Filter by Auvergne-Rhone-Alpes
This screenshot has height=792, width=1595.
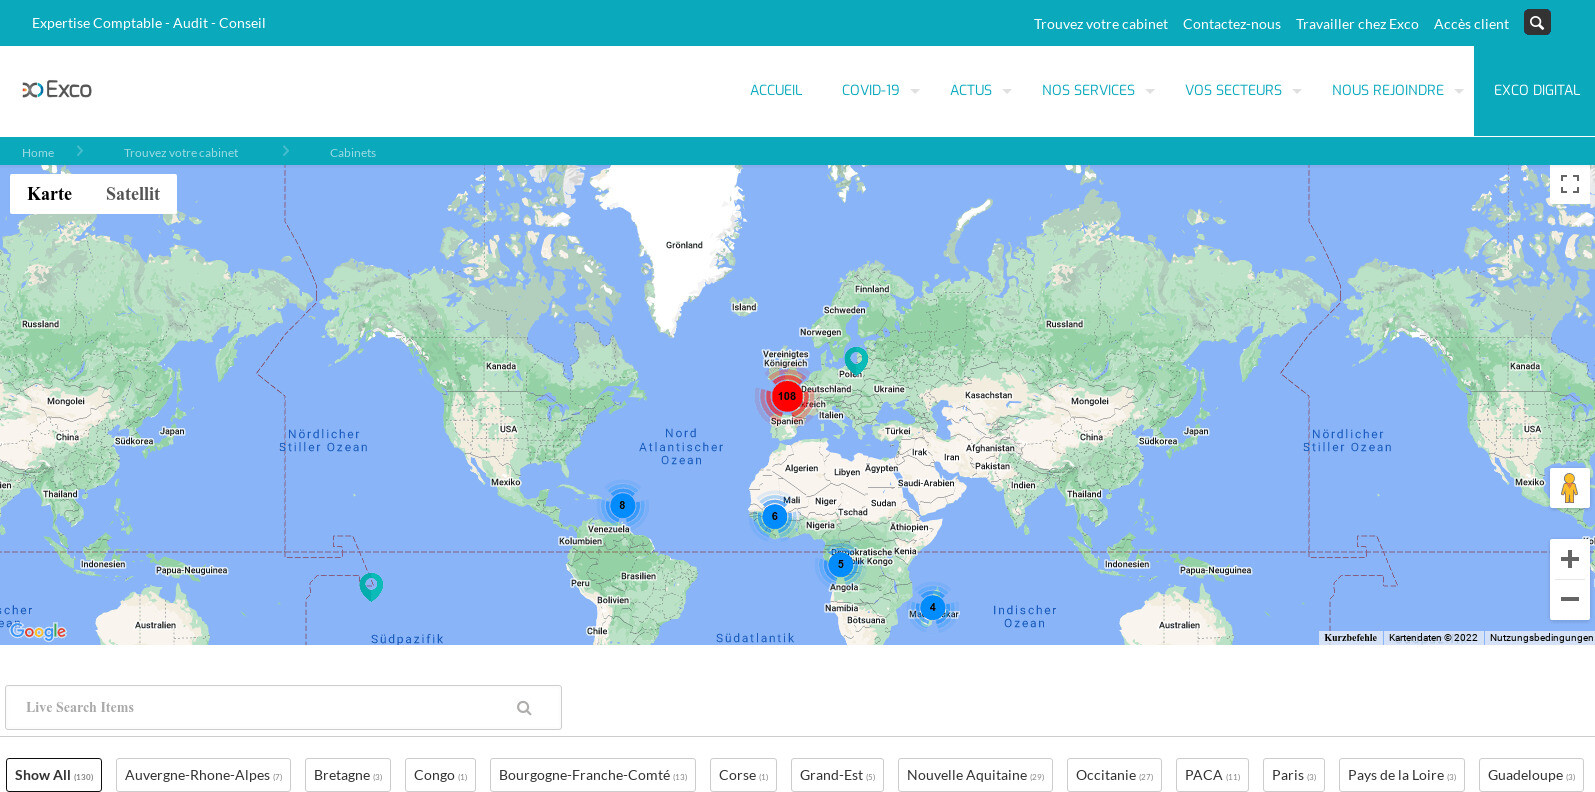203,775
